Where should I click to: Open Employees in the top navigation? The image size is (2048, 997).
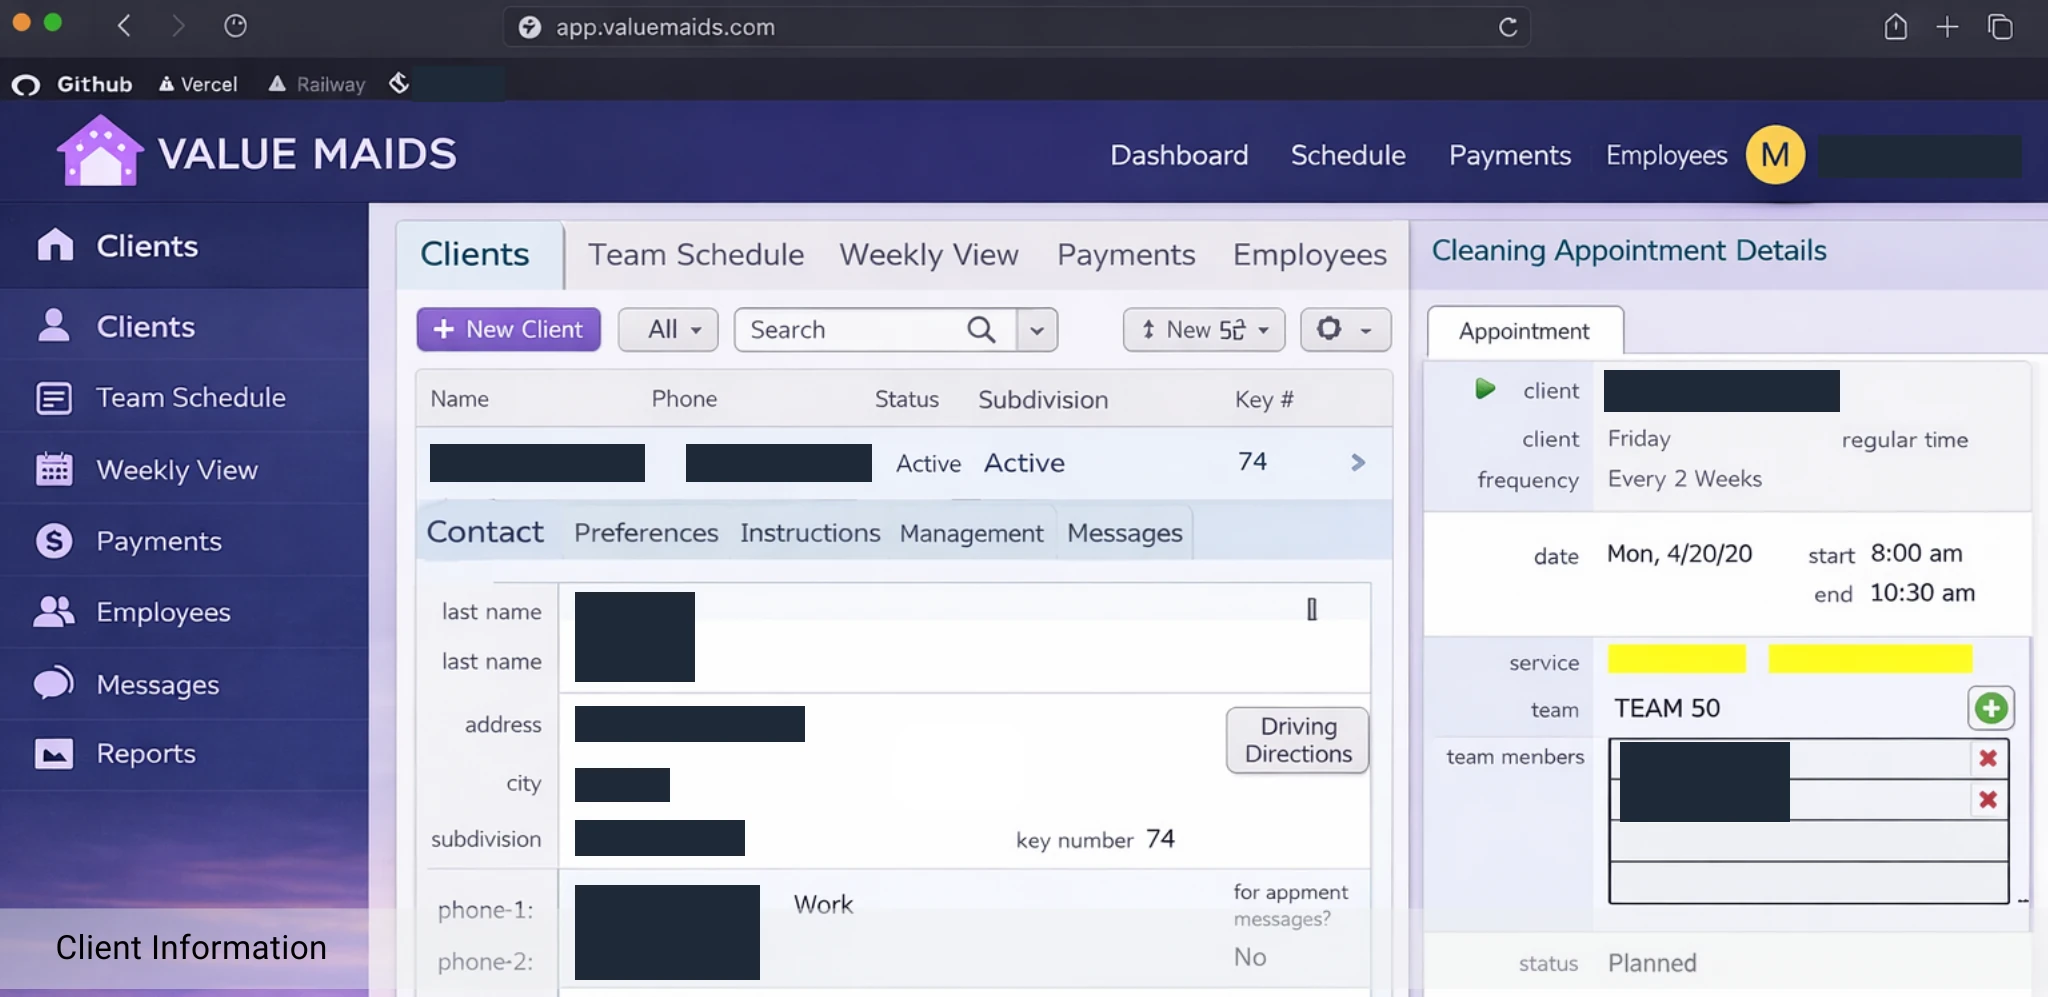(1666, 155)
